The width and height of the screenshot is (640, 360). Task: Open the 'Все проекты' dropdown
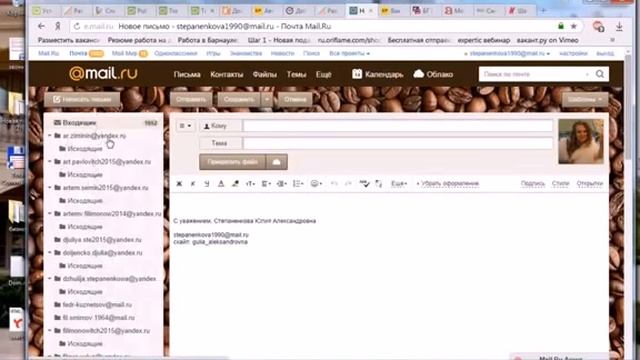[349, 53]
